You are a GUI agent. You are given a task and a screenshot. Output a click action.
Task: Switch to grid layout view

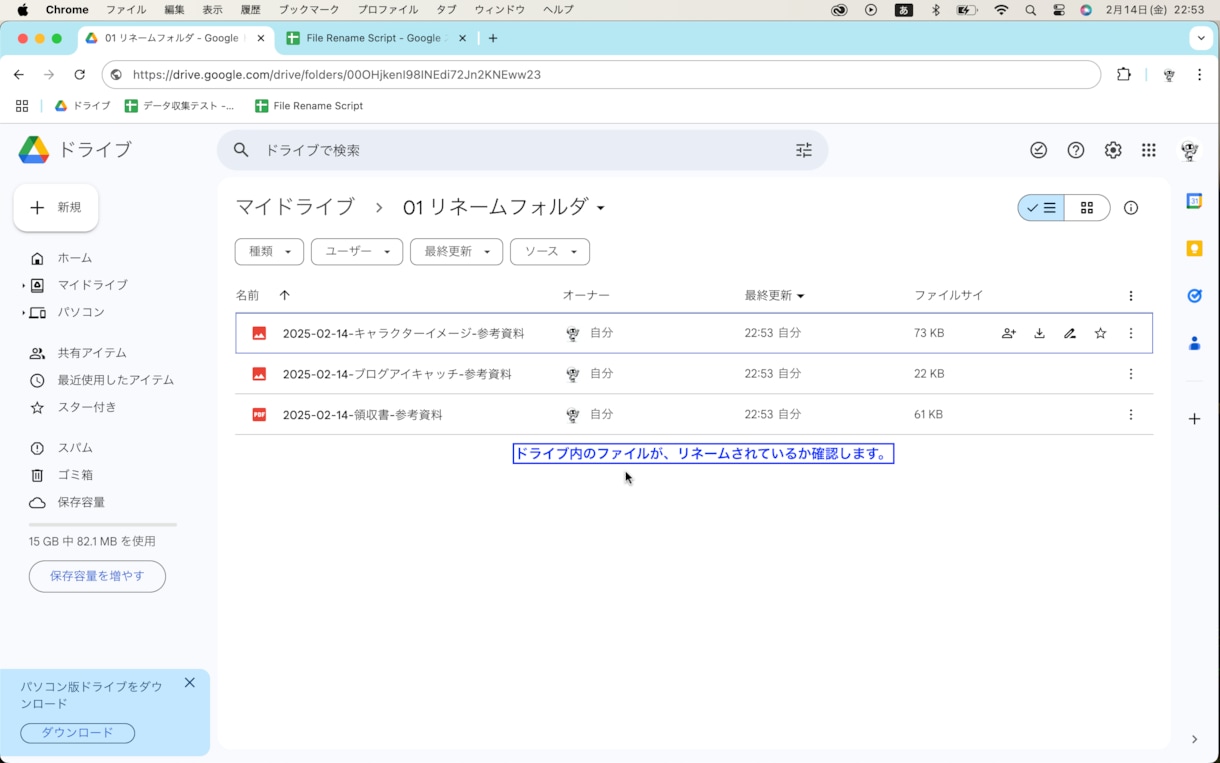[1087, 208]
